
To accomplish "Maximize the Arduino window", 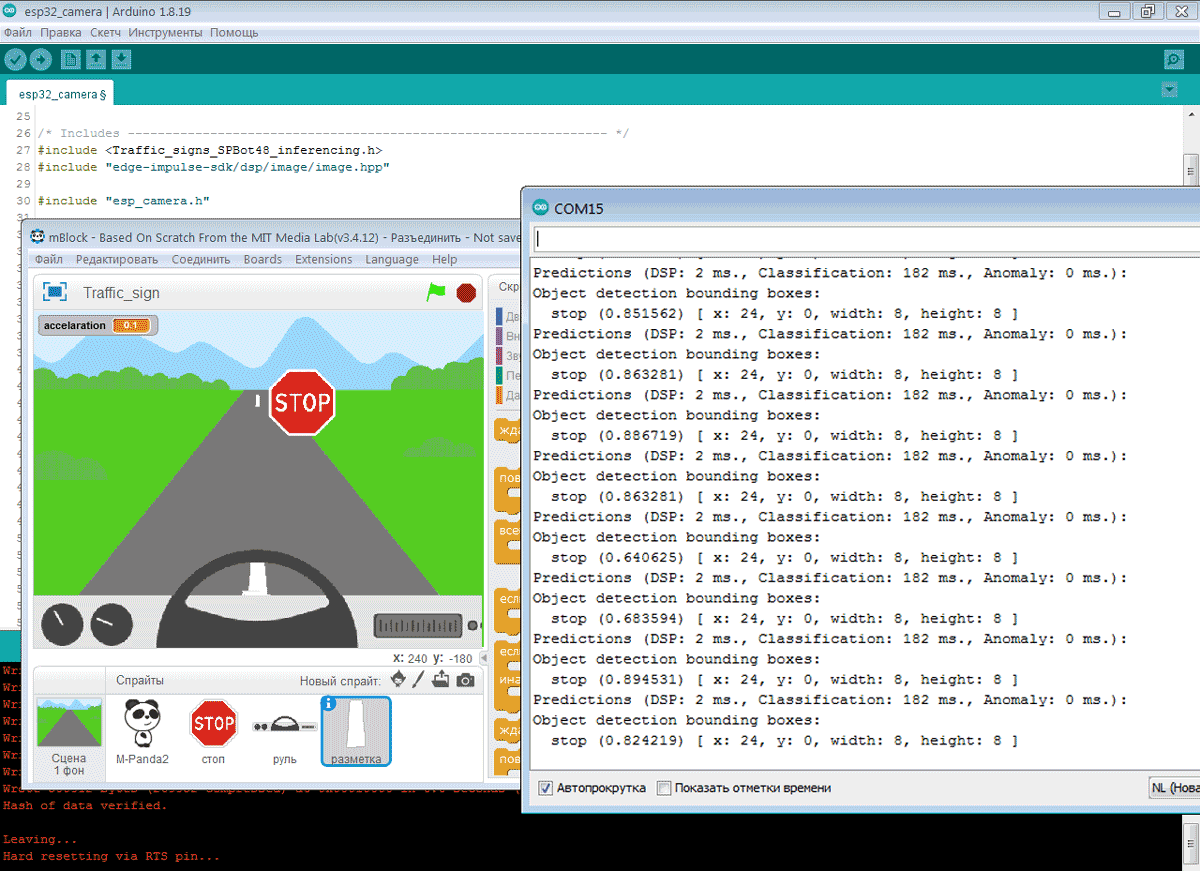I will click(1148, 11).
